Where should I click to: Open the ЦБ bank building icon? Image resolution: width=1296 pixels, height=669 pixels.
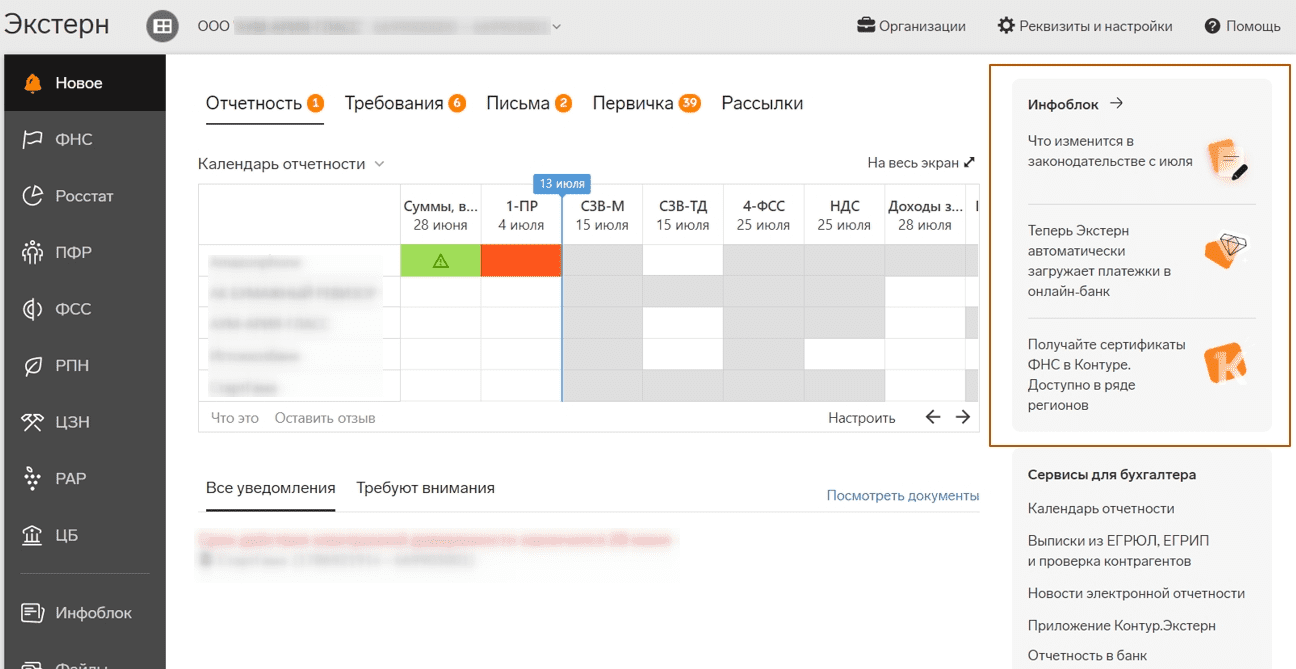click(x=33, y=535)
